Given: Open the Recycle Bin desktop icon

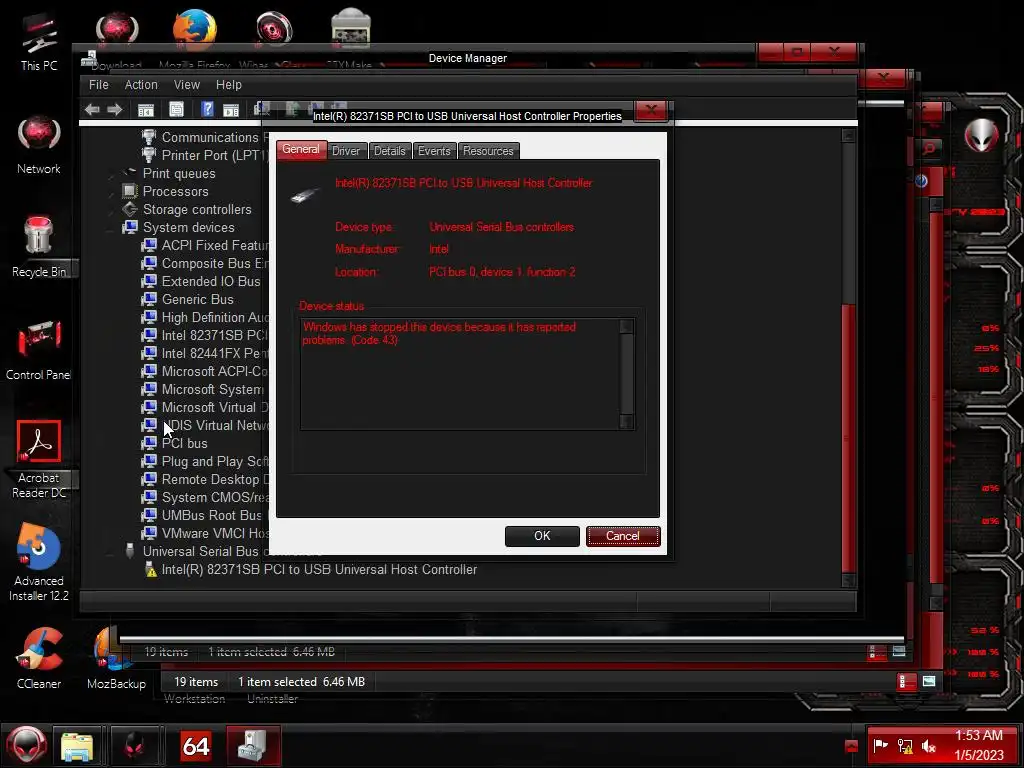Looking at the screenshot, I should (x=39, y=246).
